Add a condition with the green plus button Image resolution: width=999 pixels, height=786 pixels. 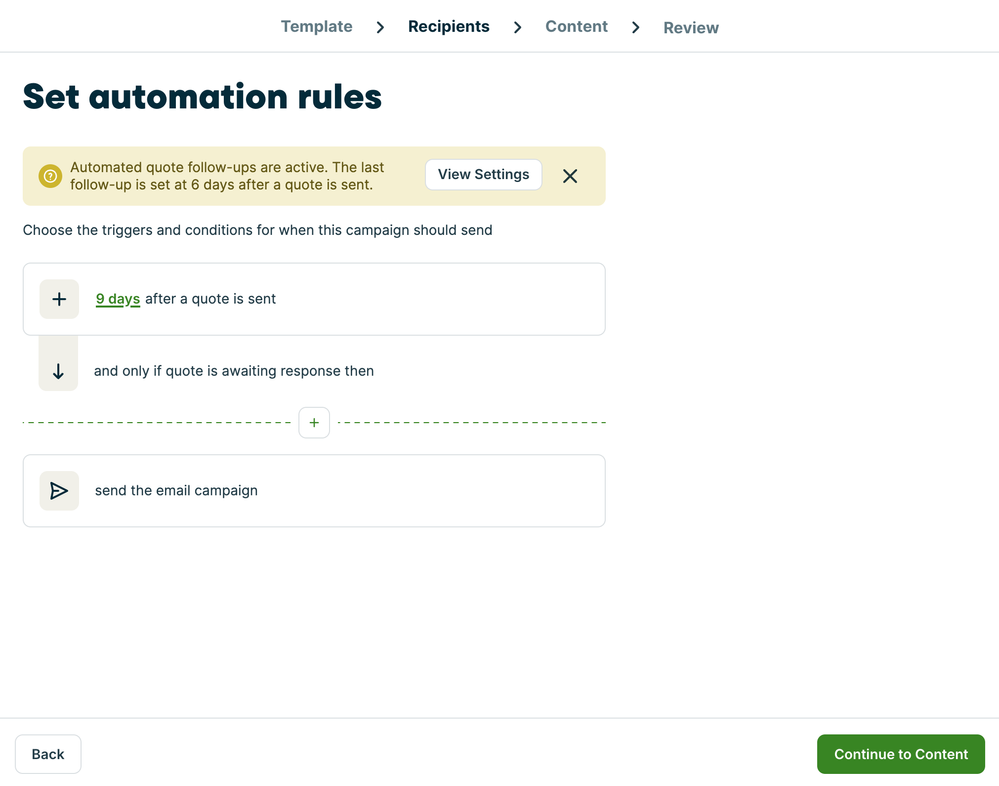tap(314, 423)
